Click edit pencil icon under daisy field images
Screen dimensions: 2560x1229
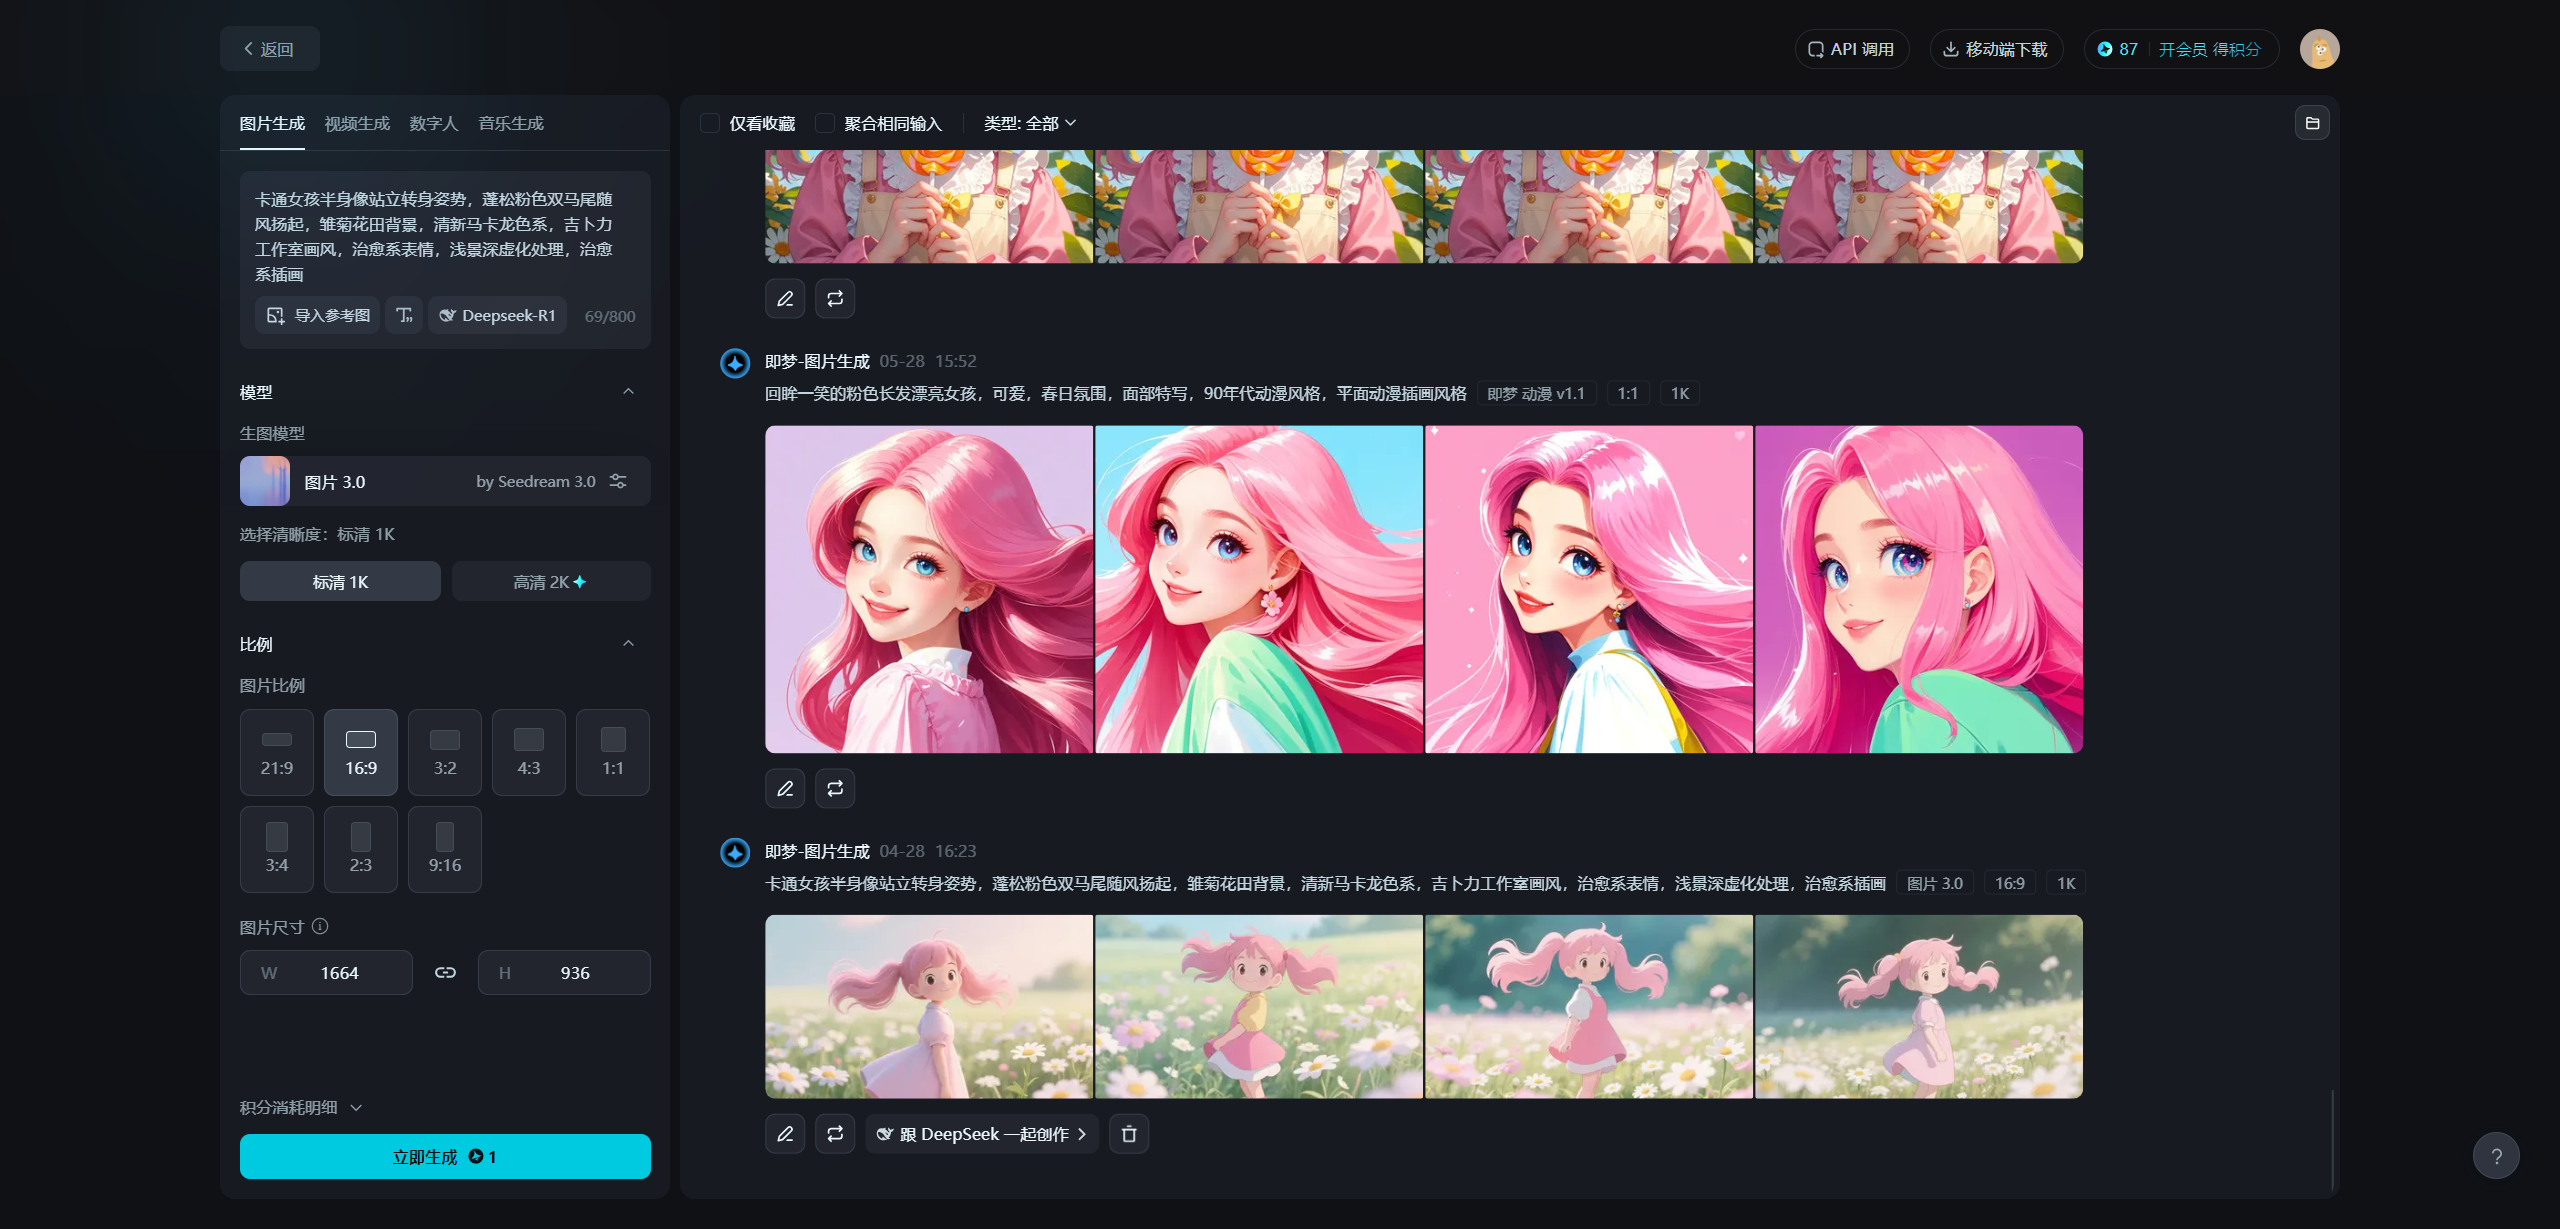785,1134
